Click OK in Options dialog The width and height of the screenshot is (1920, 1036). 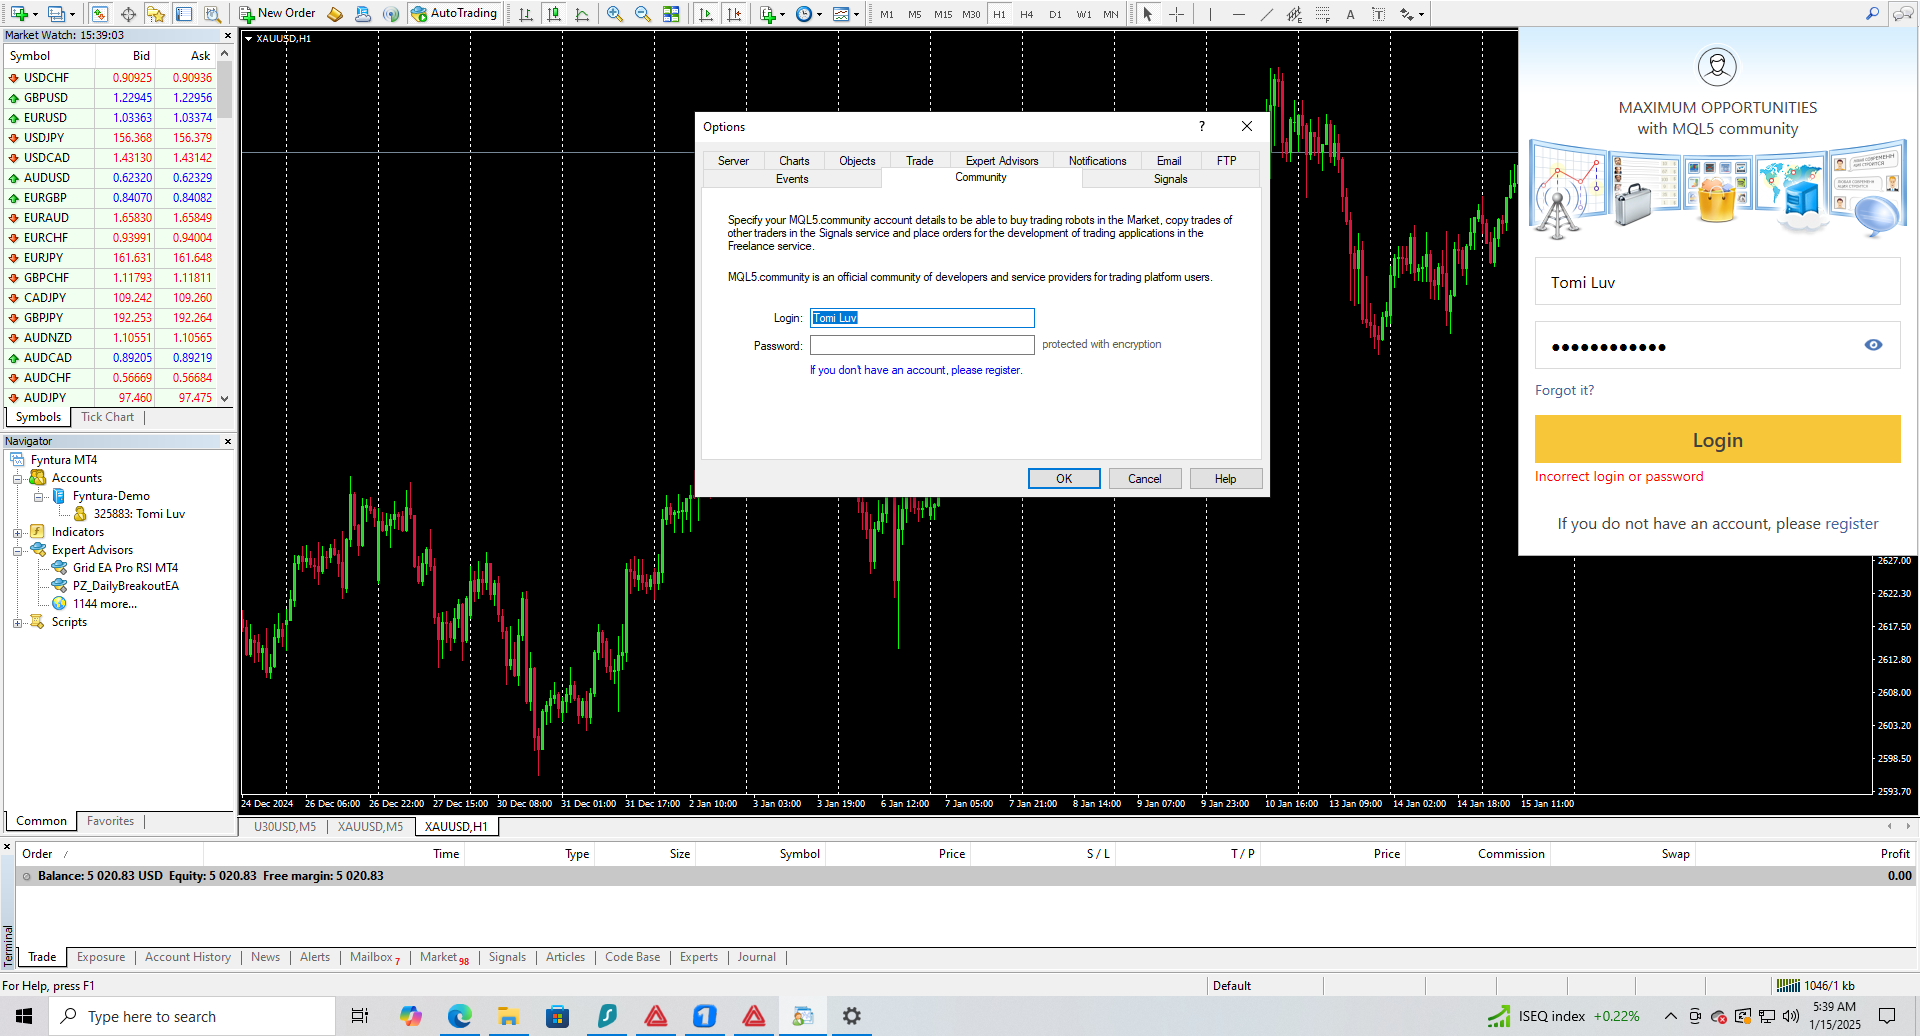tap(1064, 479)
